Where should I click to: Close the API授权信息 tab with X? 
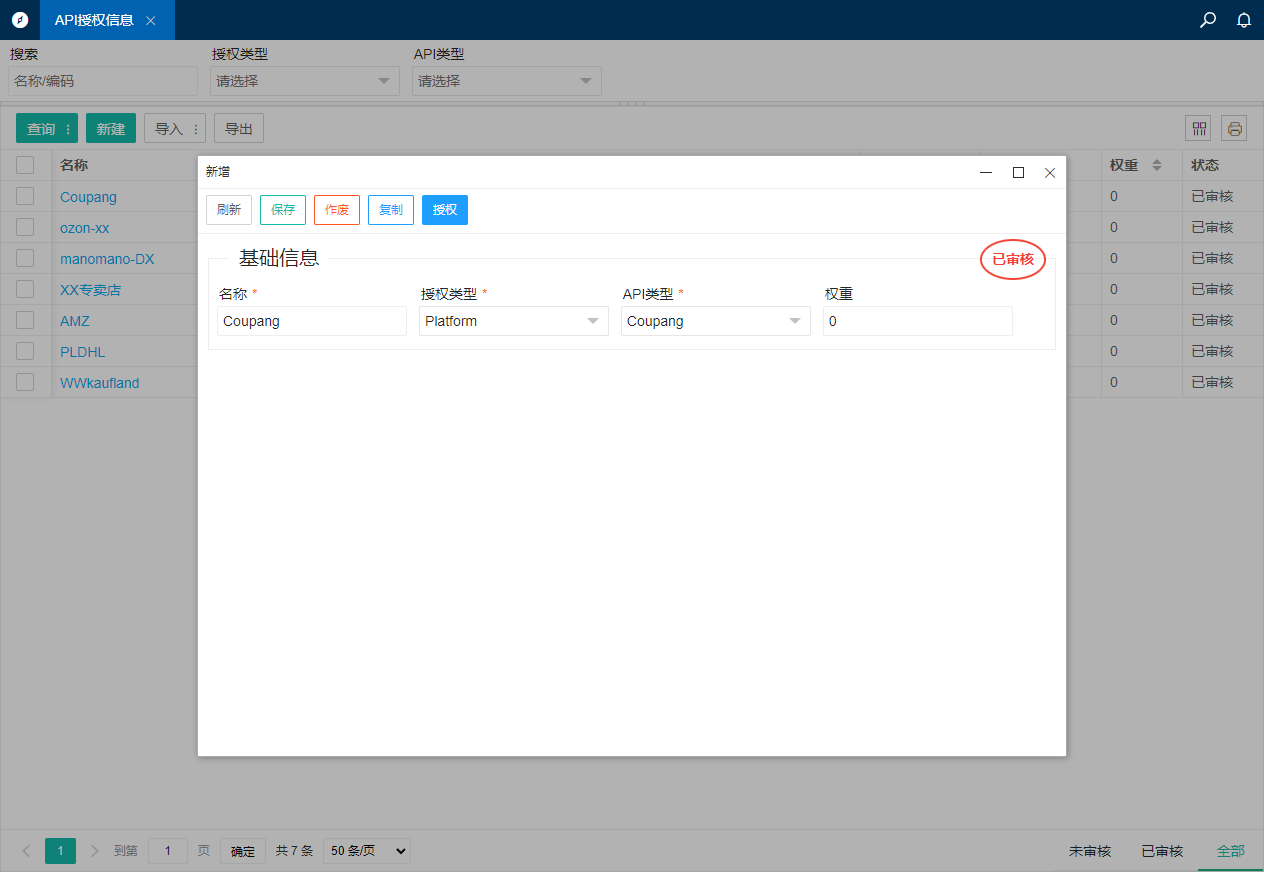click(x=151, y=20)
